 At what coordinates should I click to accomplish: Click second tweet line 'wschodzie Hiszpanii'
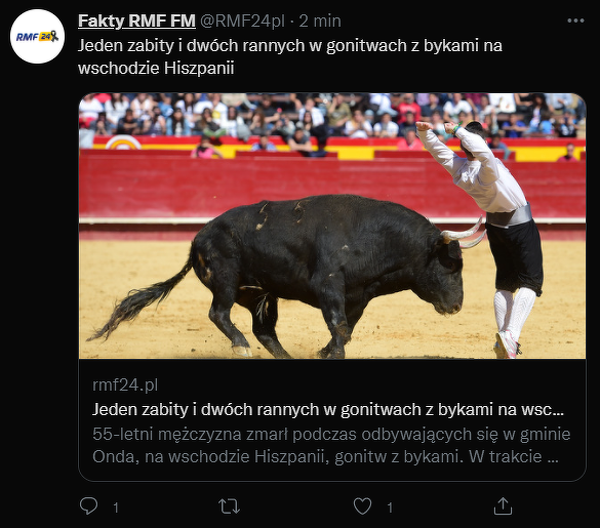tap(156, 68)
